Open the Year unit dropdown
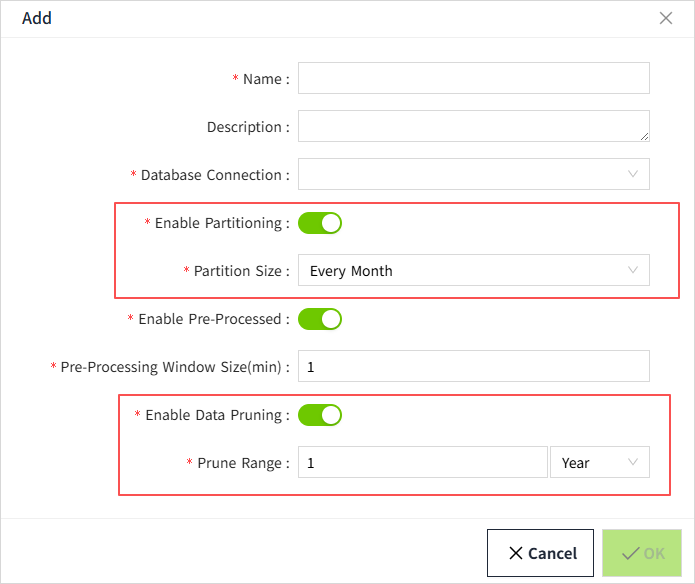This screenshot has height=584, width=695. [599, 462]
